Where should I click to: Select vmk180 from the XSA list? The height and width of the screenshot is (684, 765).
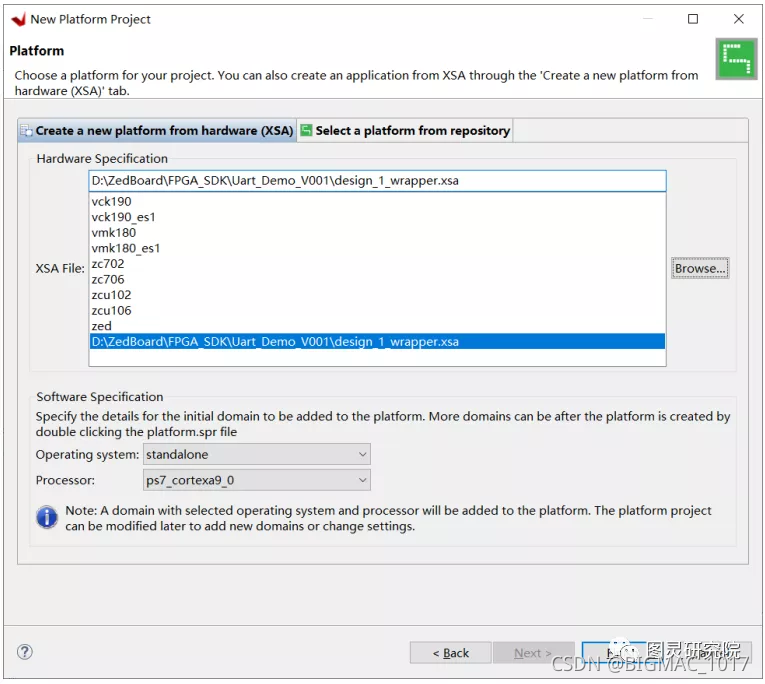(x=377, y=233)
